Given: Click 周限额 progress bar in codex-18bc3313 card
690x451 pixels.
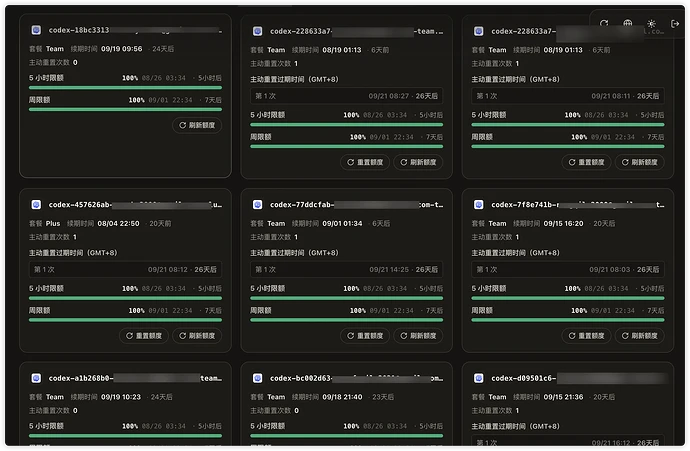Looking at the screenshot, I should [125, 110].
